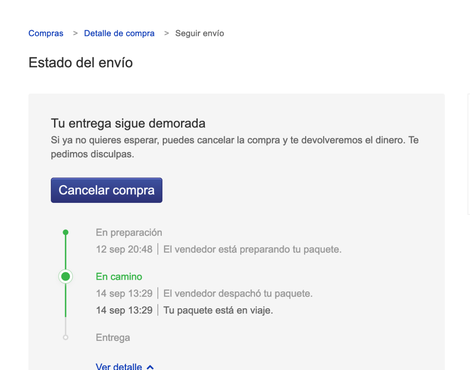The image size is (470, 370).
Task: Select the Entrega timeline marker
Action: pos(66,337)
